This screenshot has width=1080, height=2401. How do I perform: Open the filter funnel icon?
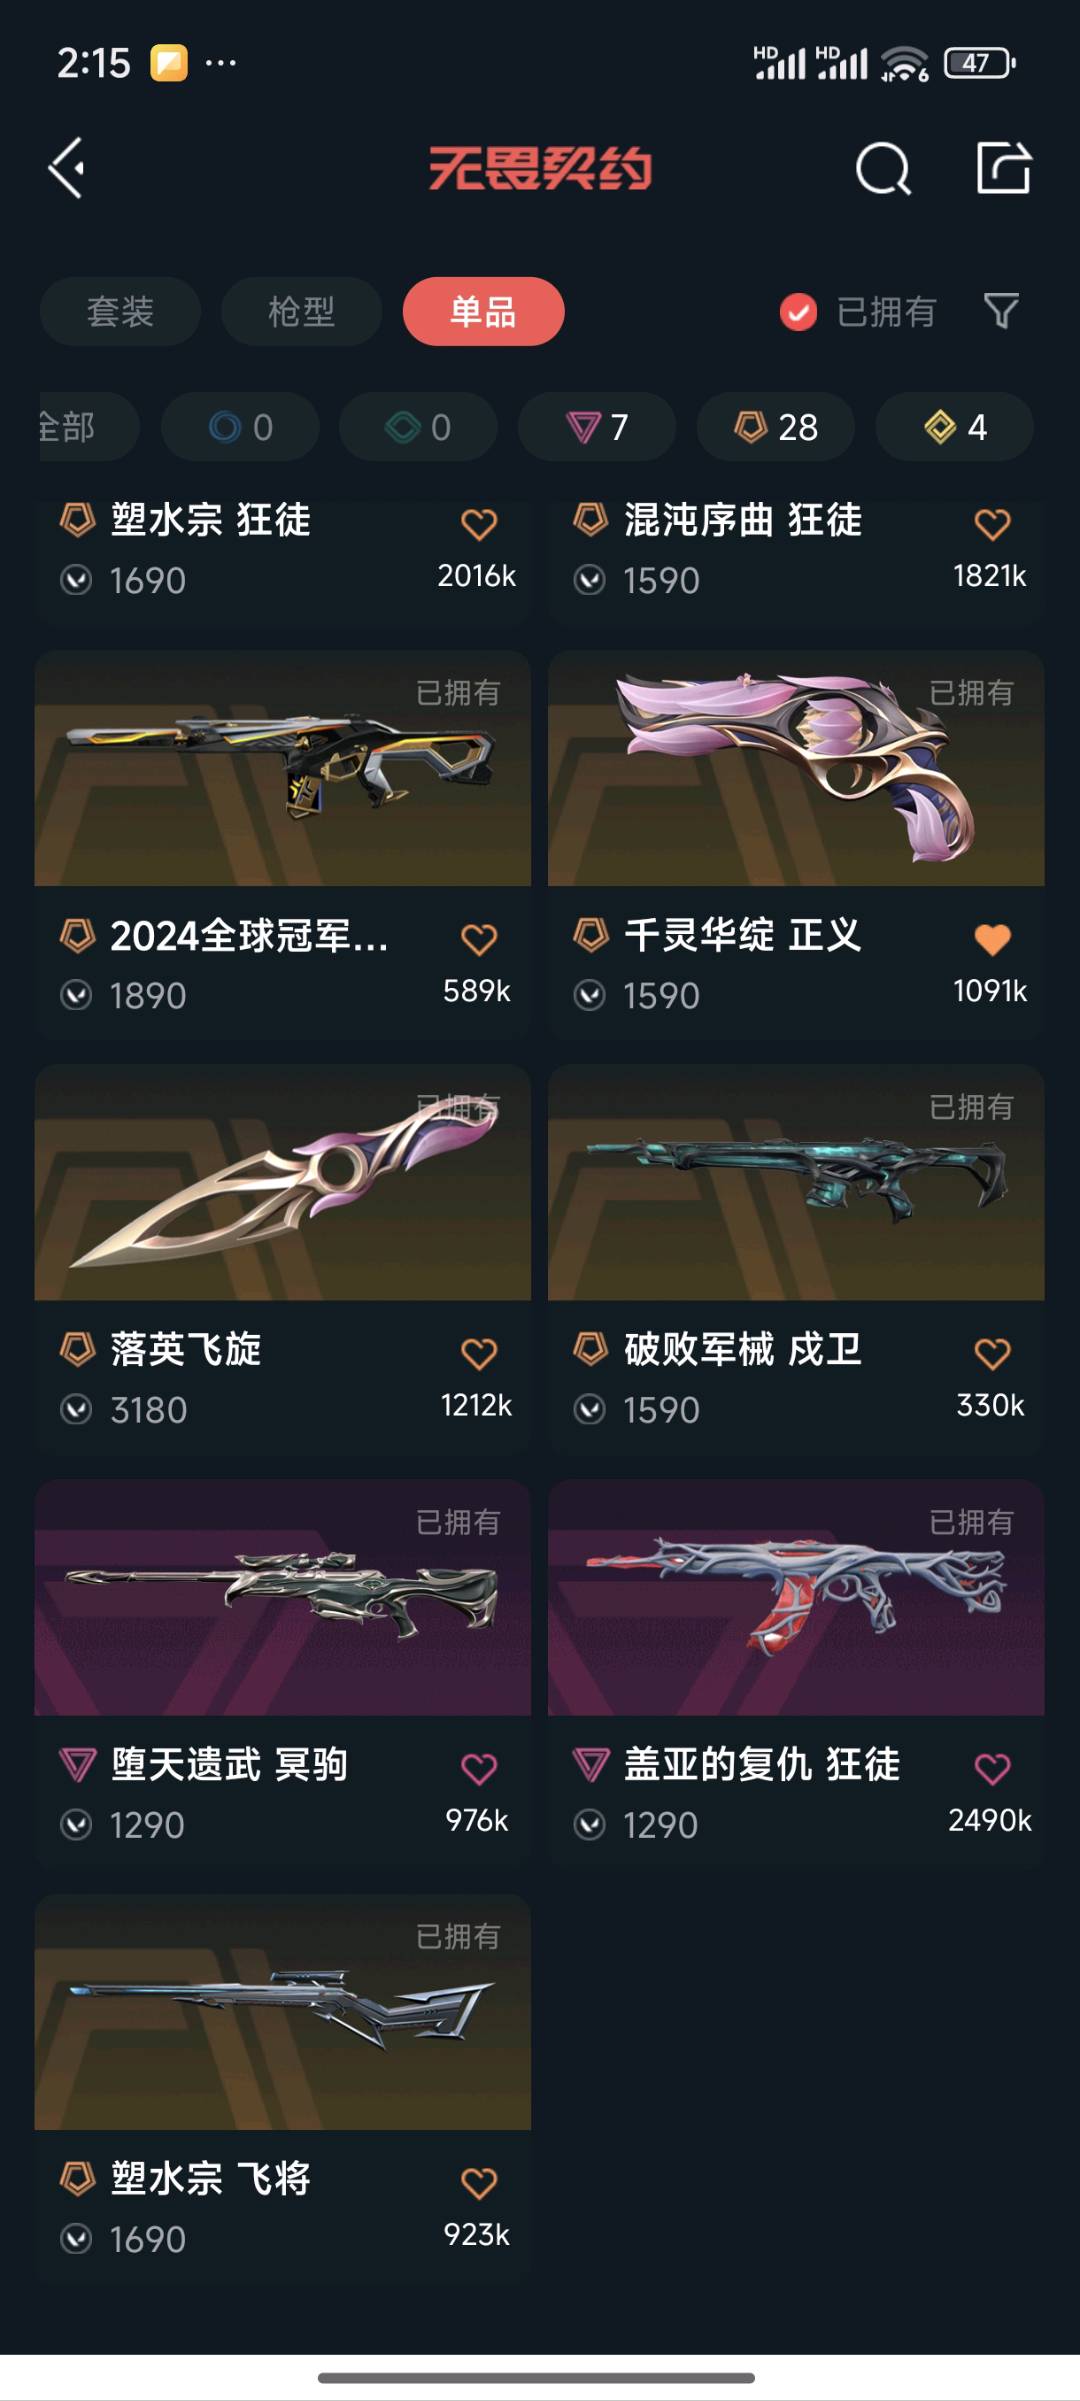[x=1001, y=311]
